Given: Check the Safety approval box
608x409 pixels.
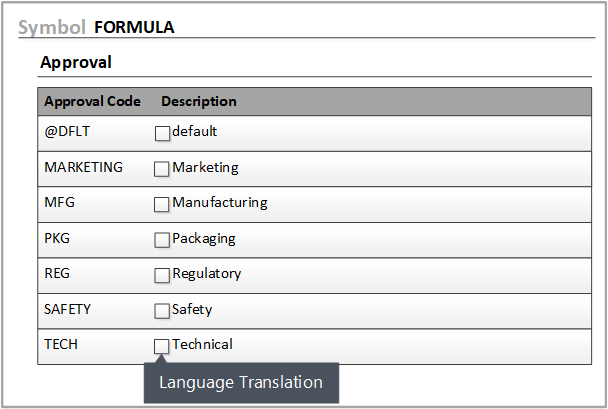Looking at the screenshot, I should point(162,311).
